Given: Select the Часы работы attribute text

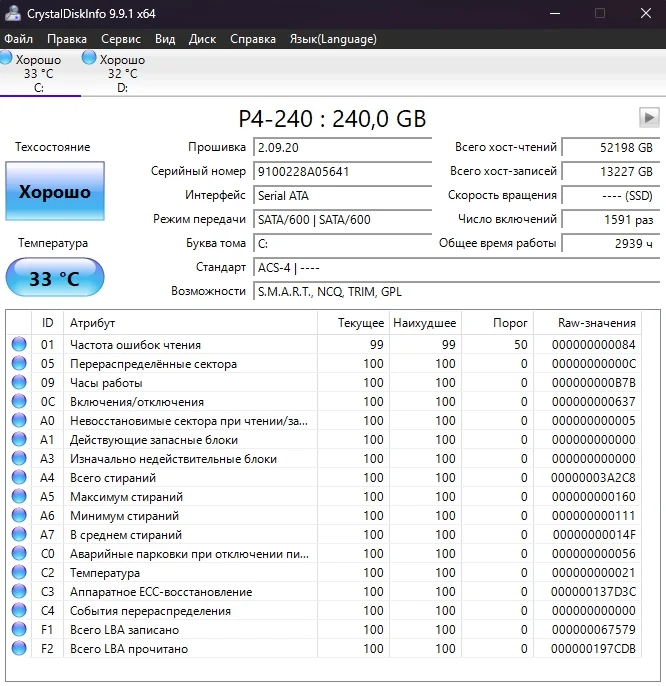Looking at the screenshot, I should pyautogui.click(x=106, y=383).
